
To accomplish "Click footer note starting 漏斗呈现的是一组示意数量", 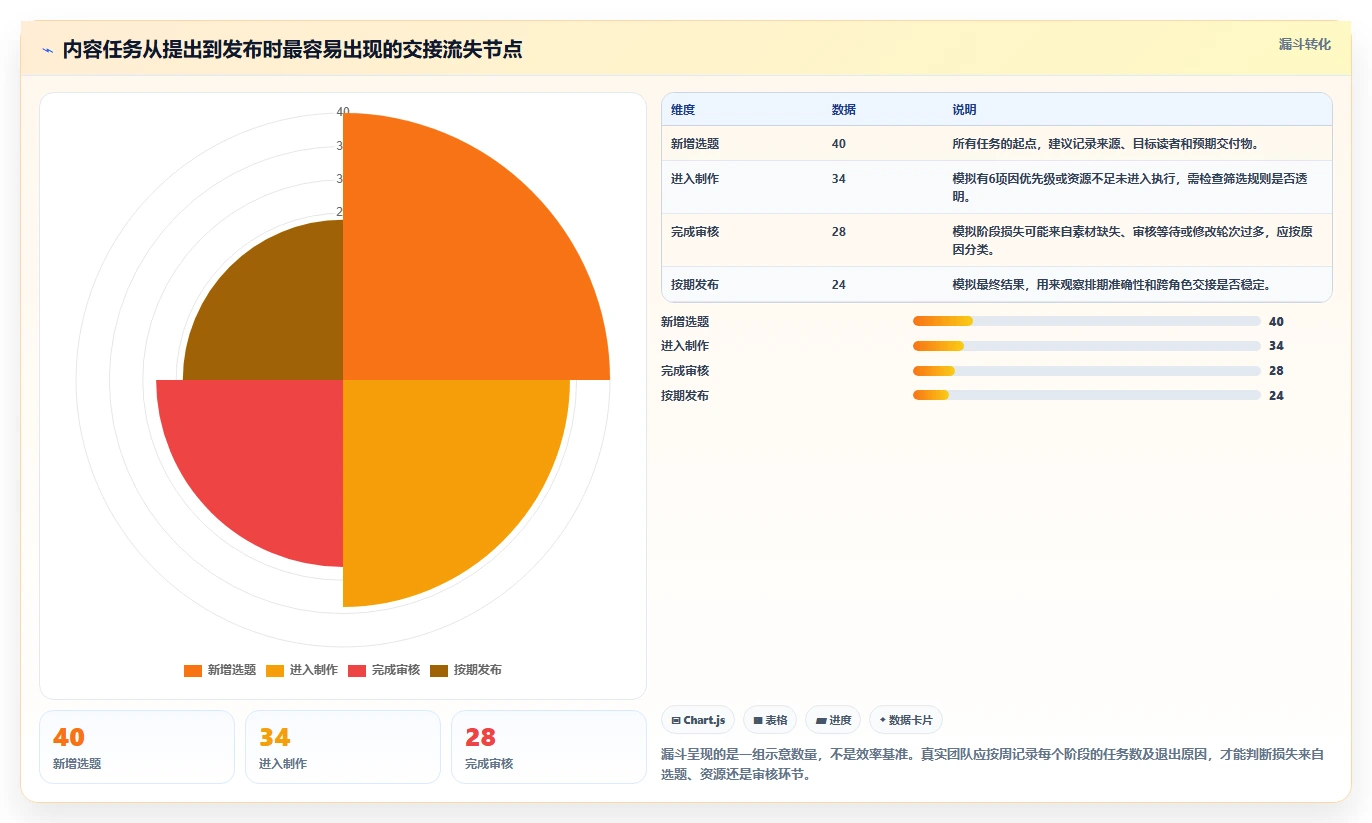I will 992,764.
